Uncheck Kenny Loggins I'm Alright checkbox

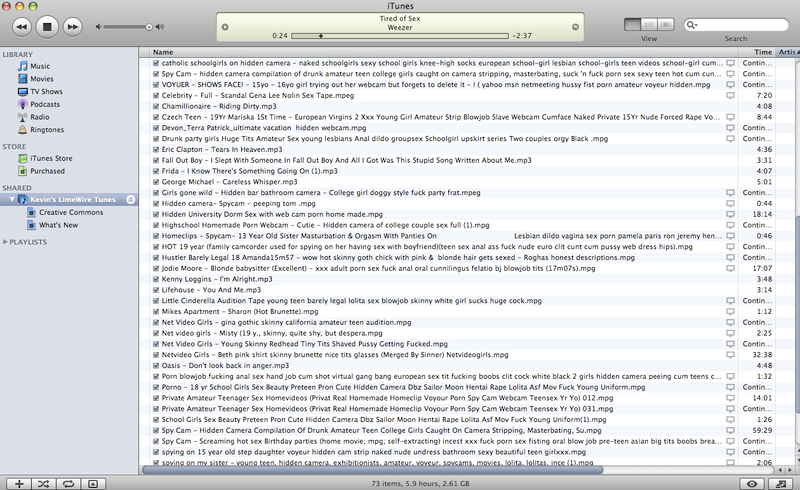pyautogui.click(x=156, y=279)
